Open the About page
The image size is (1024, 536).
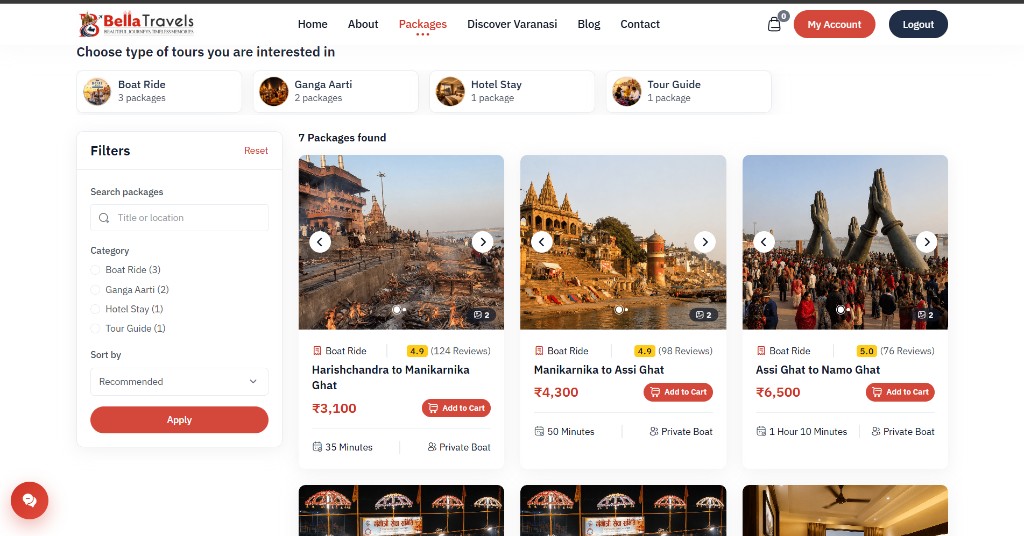point(363,24)
